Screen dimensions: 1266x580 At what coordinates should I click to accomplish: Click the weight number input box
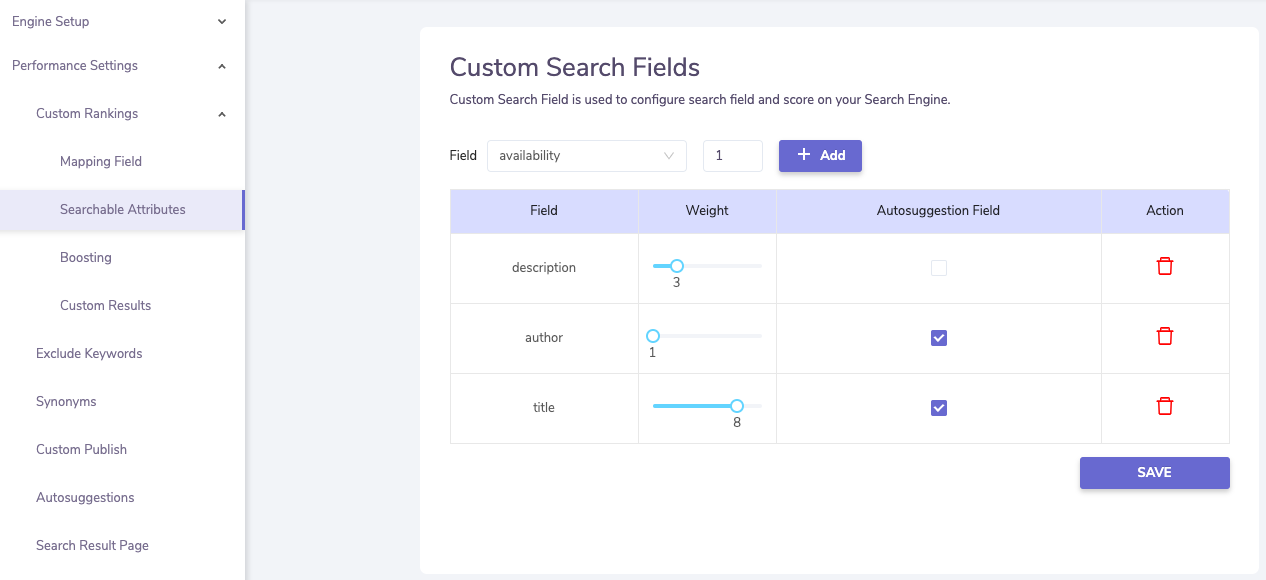732,156
